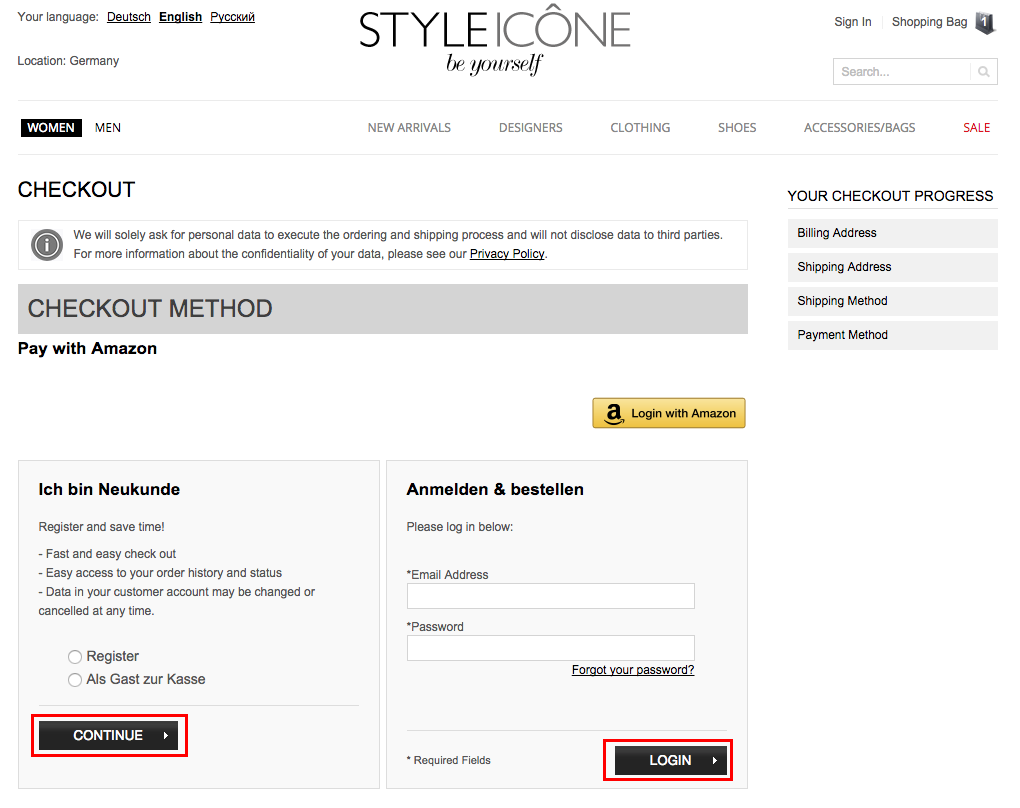Click Billing Address progress step
The height and width of the screenshot is (808, 1020).
892,233
